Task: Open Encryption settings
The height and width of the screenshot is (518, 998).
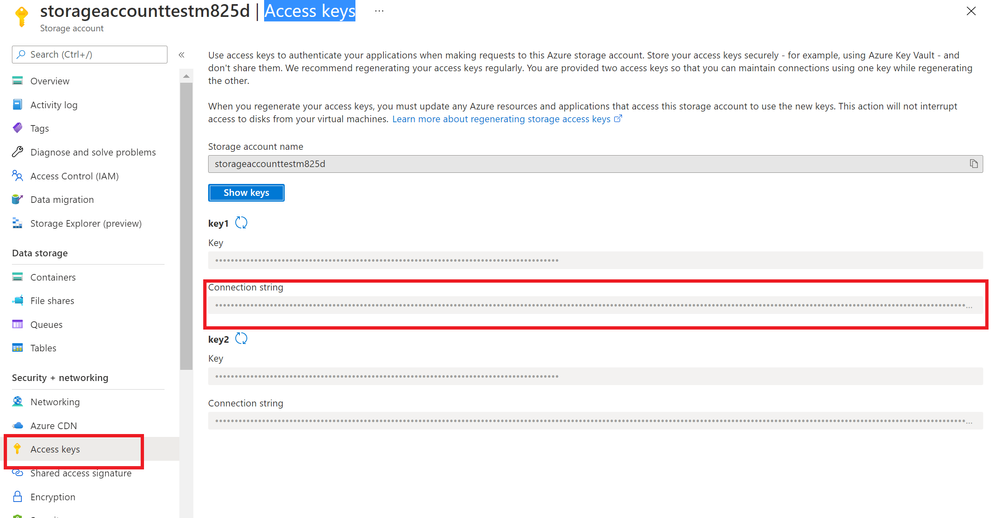Action: coord(53,497)
